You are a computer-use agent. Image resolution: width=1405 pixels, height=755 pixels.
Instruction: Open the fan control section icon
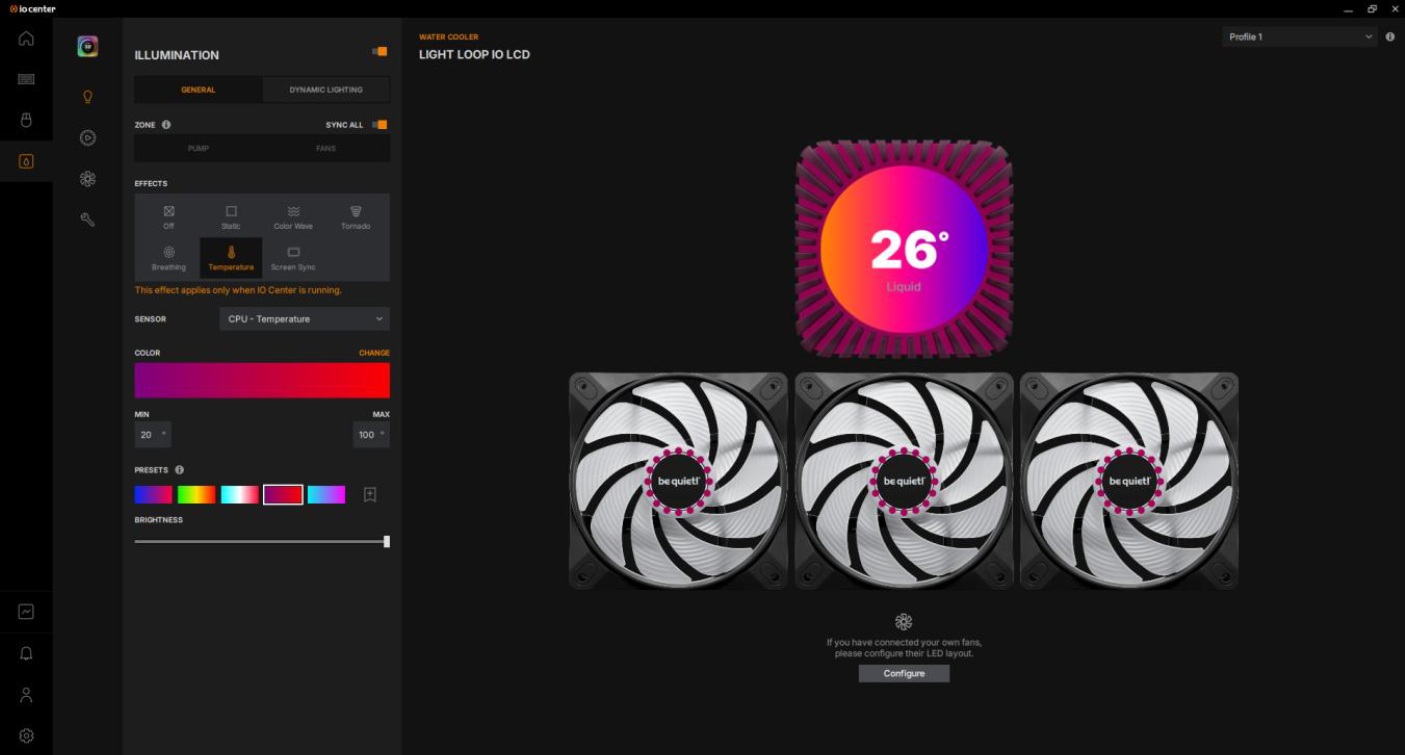click(88, 179)
